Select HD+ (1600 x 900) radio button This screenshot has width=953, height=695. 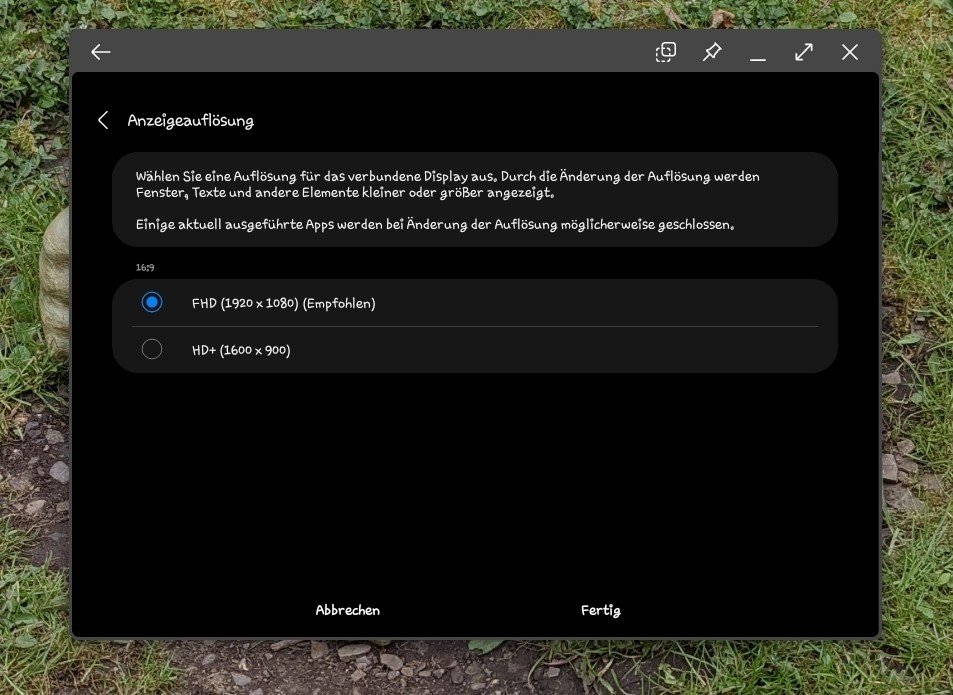point(152,349)
